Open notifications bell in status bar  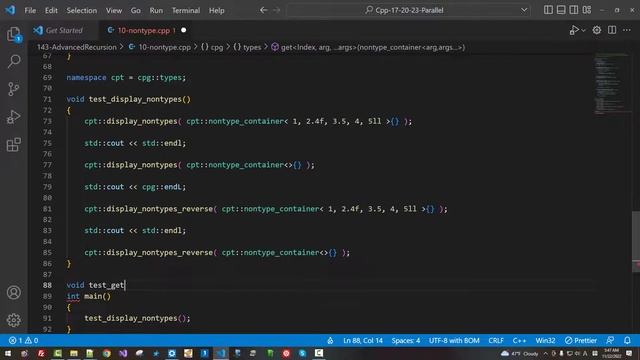click(x=627, y=340)
